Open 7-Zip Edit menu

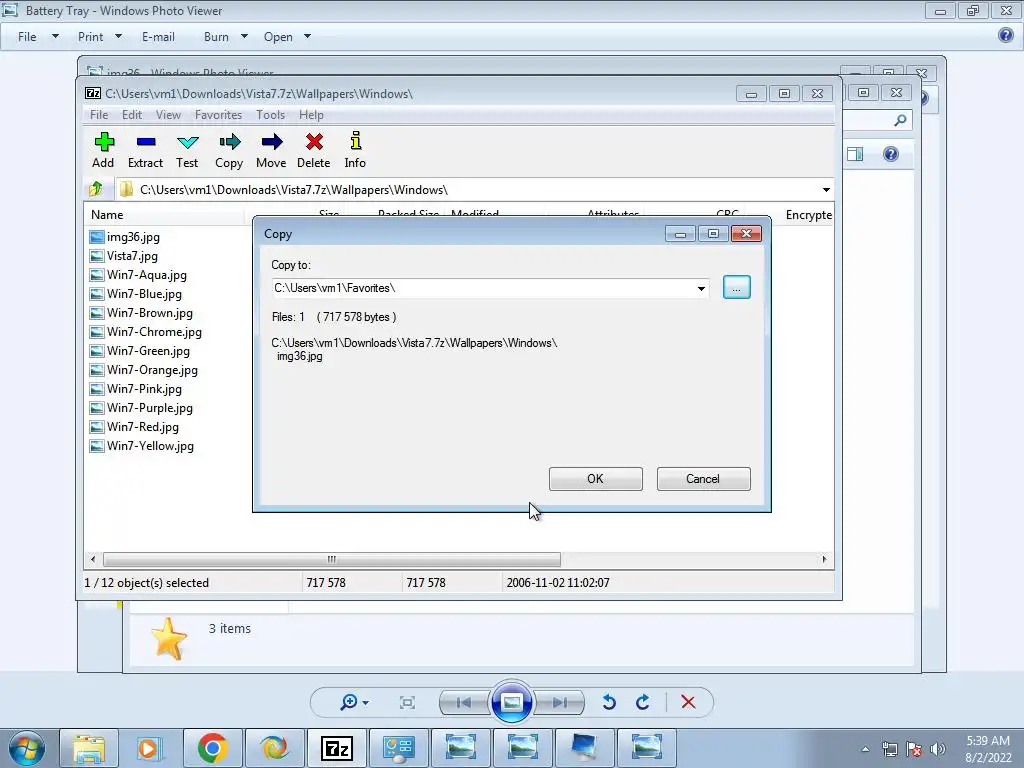click(132, 115)
